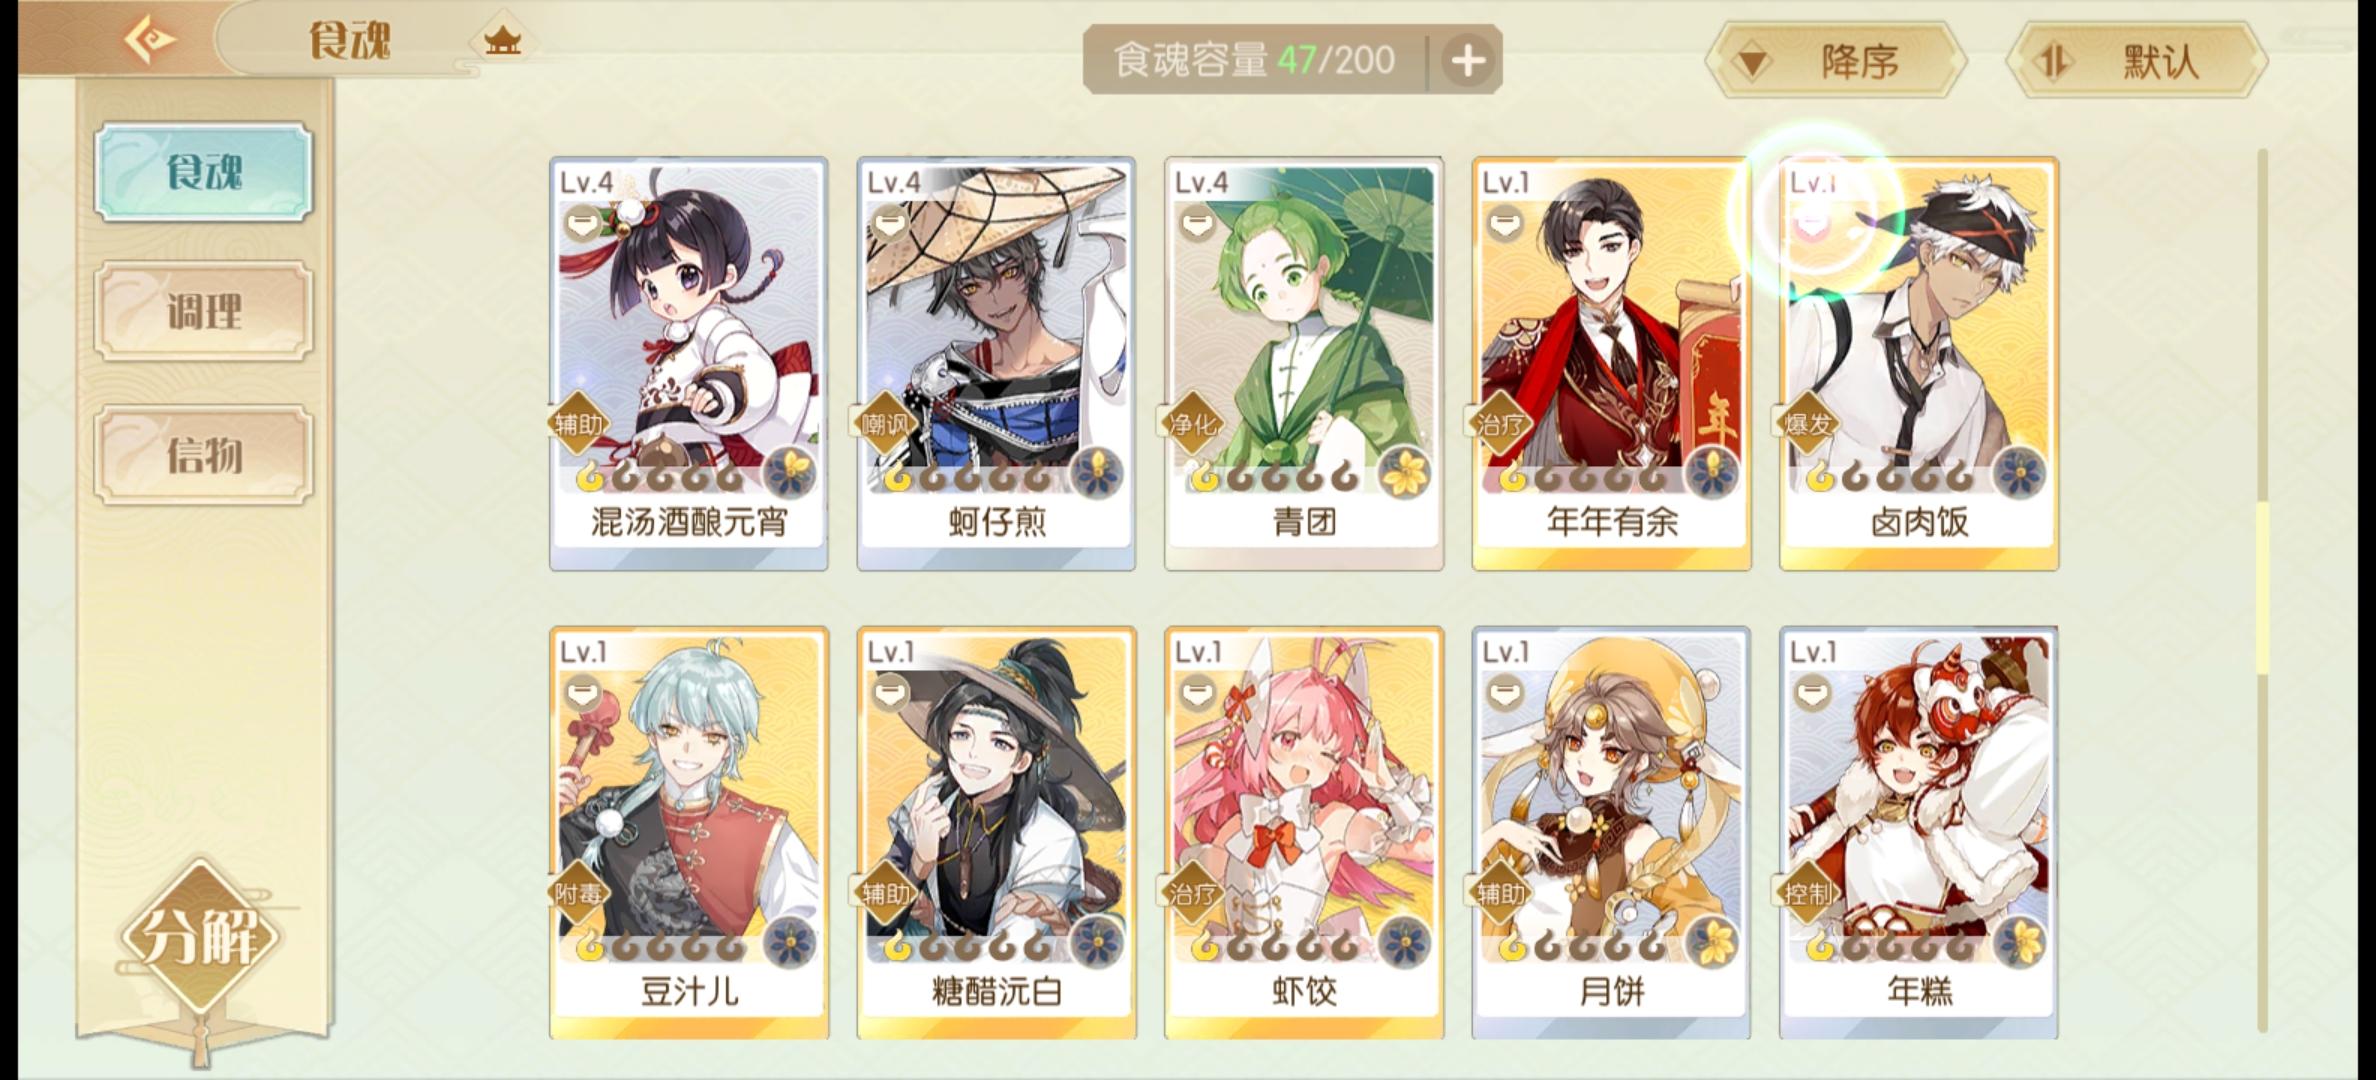Toggle heart favorite on 混汤酒酿元宵 card
The width and height of the screenshot is (2376, 1080).
(x=582, y=225)
